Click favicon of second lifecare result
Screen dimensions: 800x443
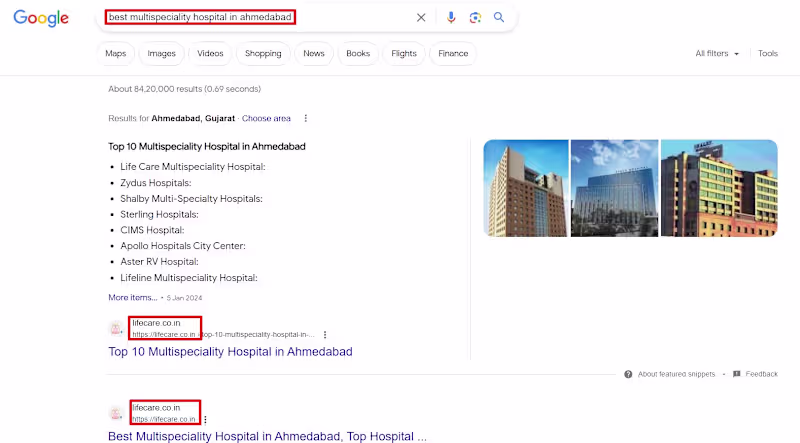(x=116, y=413)
